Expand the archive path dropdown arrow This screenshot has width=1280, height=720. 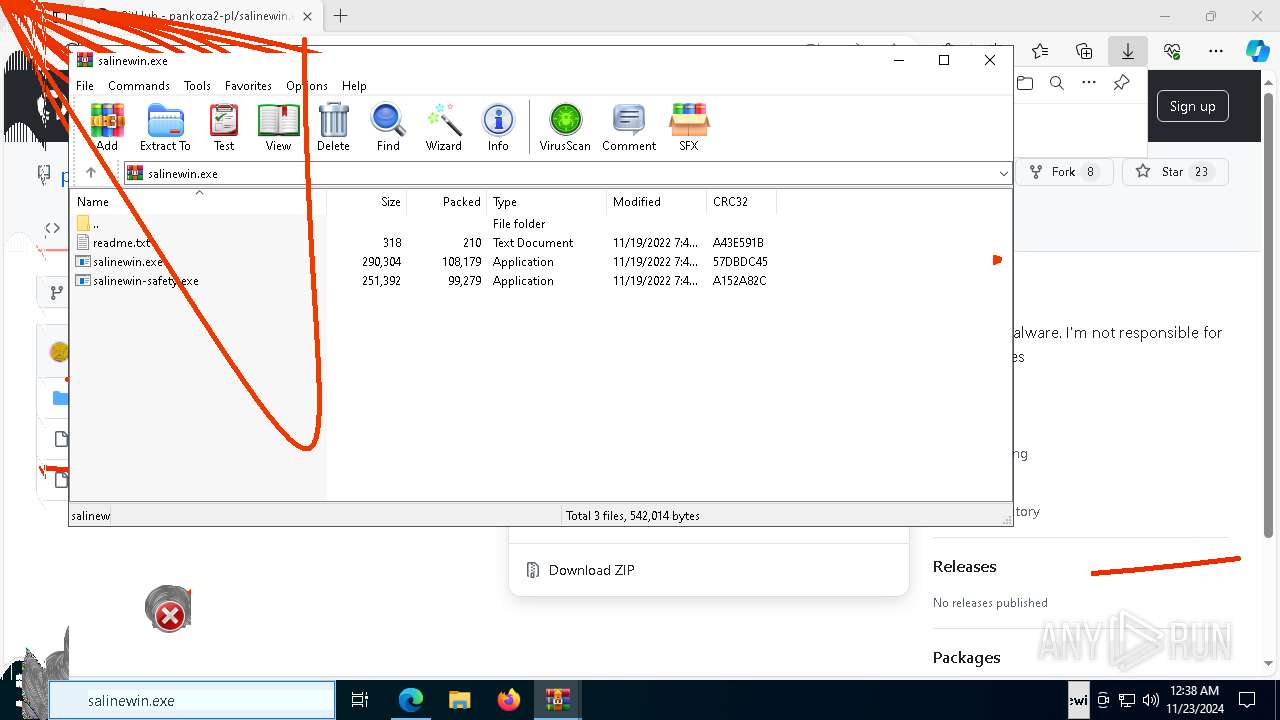(1003, 174)
